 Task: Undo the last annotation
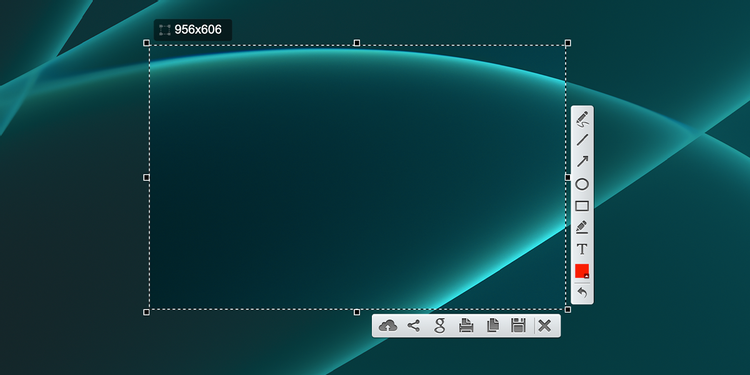[x=582, y=292]
